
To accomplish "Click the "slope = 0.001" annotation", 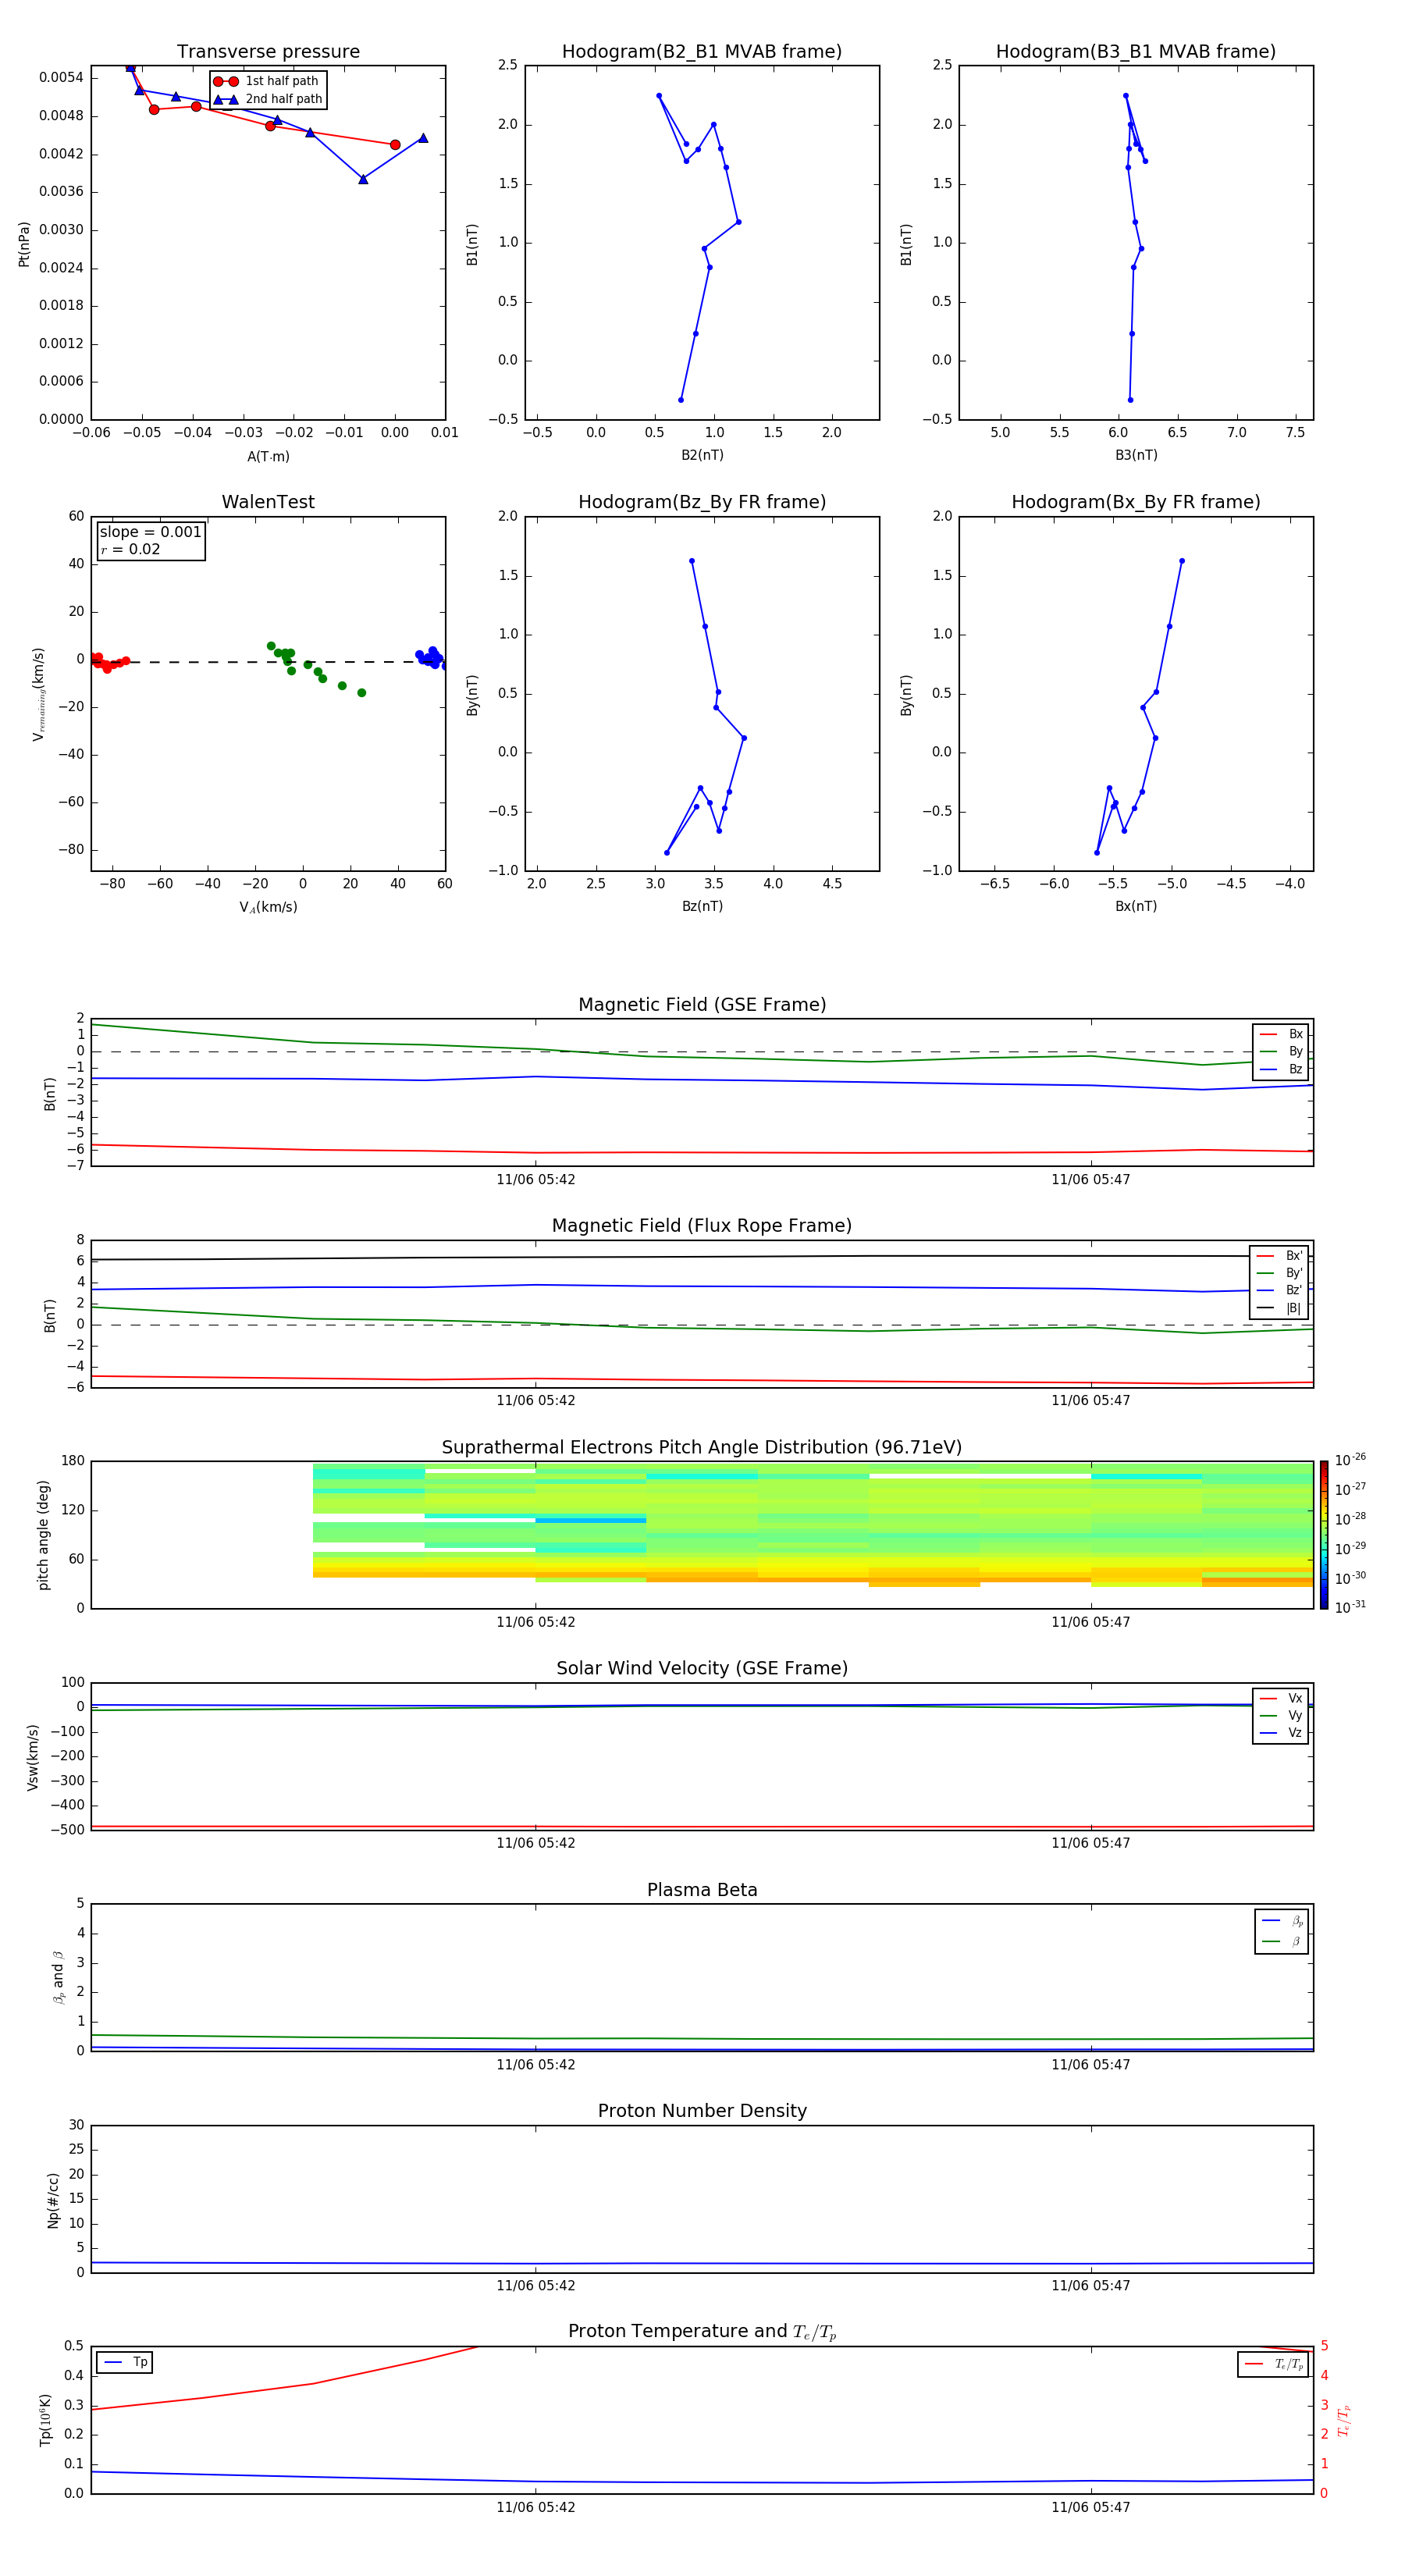I will (150, 532).
